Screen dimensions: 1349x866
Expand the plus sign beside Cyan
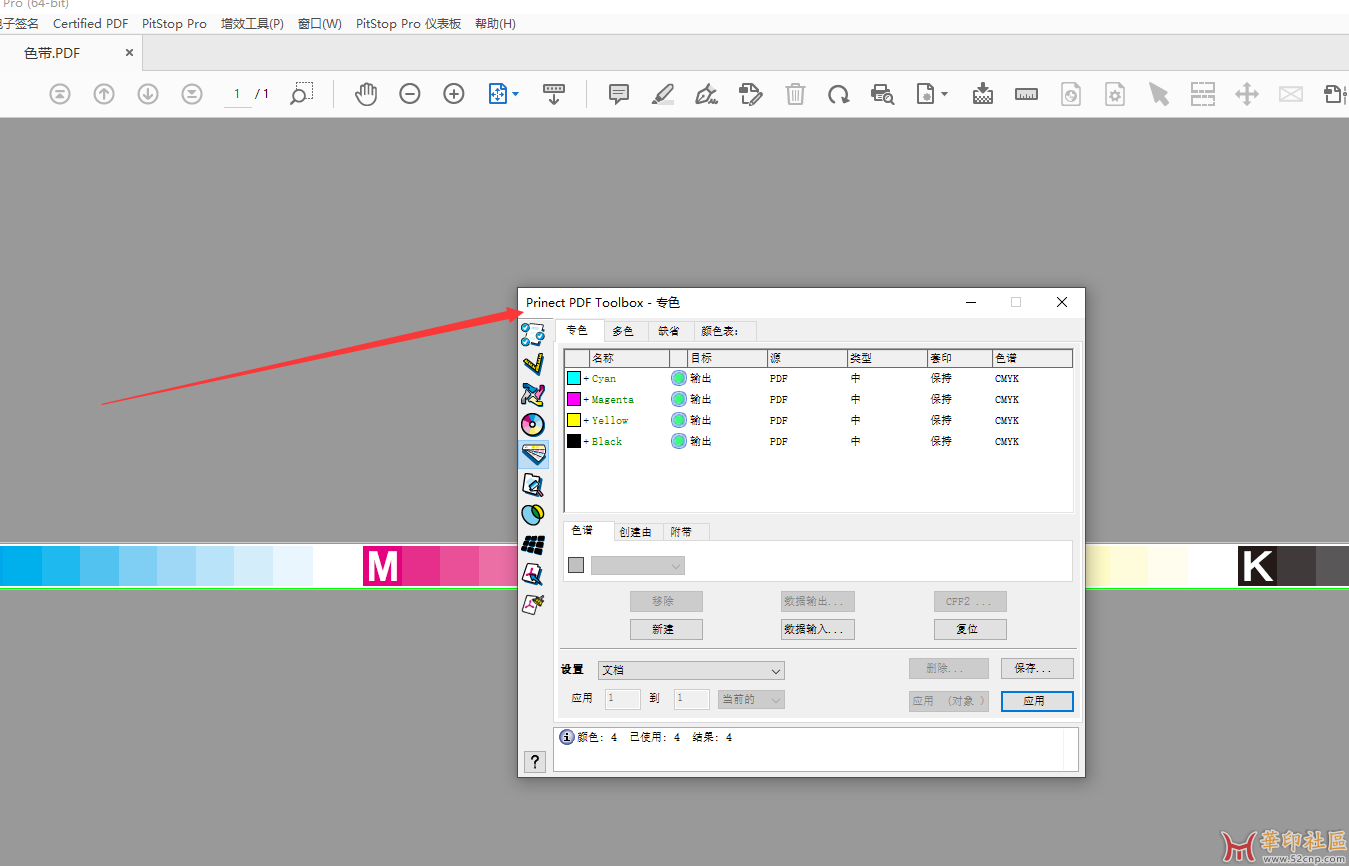click(586, 379)
